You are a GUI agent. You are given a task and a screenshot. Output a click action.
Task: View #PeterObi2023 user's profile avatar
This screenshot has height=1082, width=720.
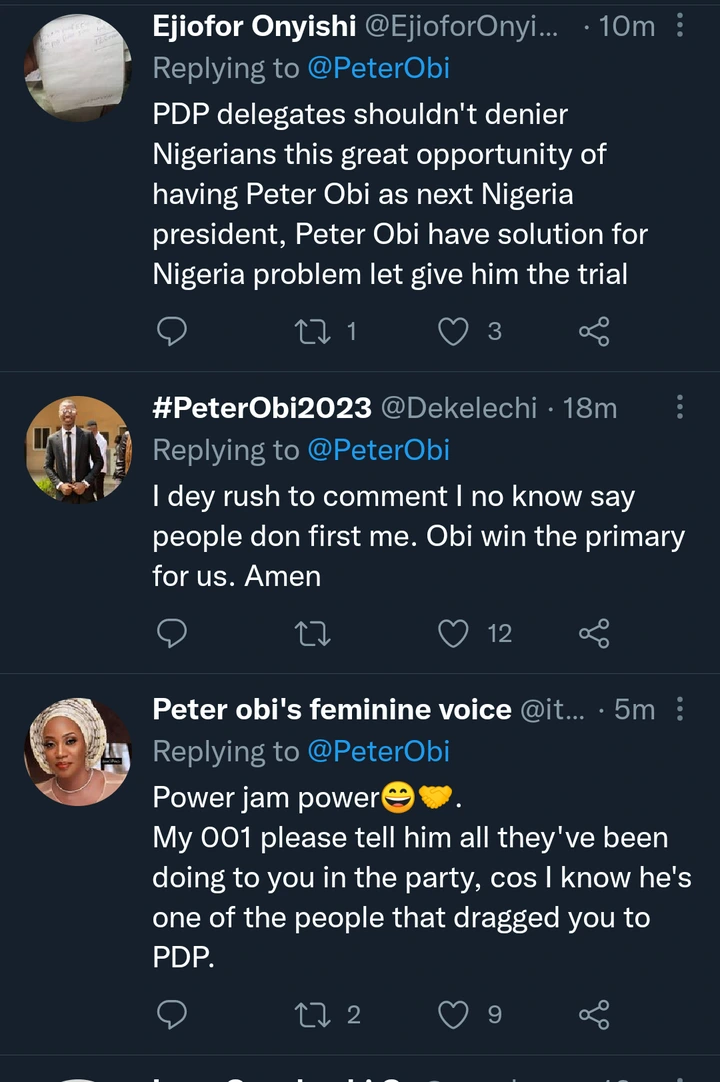click(x=78, y=449)
